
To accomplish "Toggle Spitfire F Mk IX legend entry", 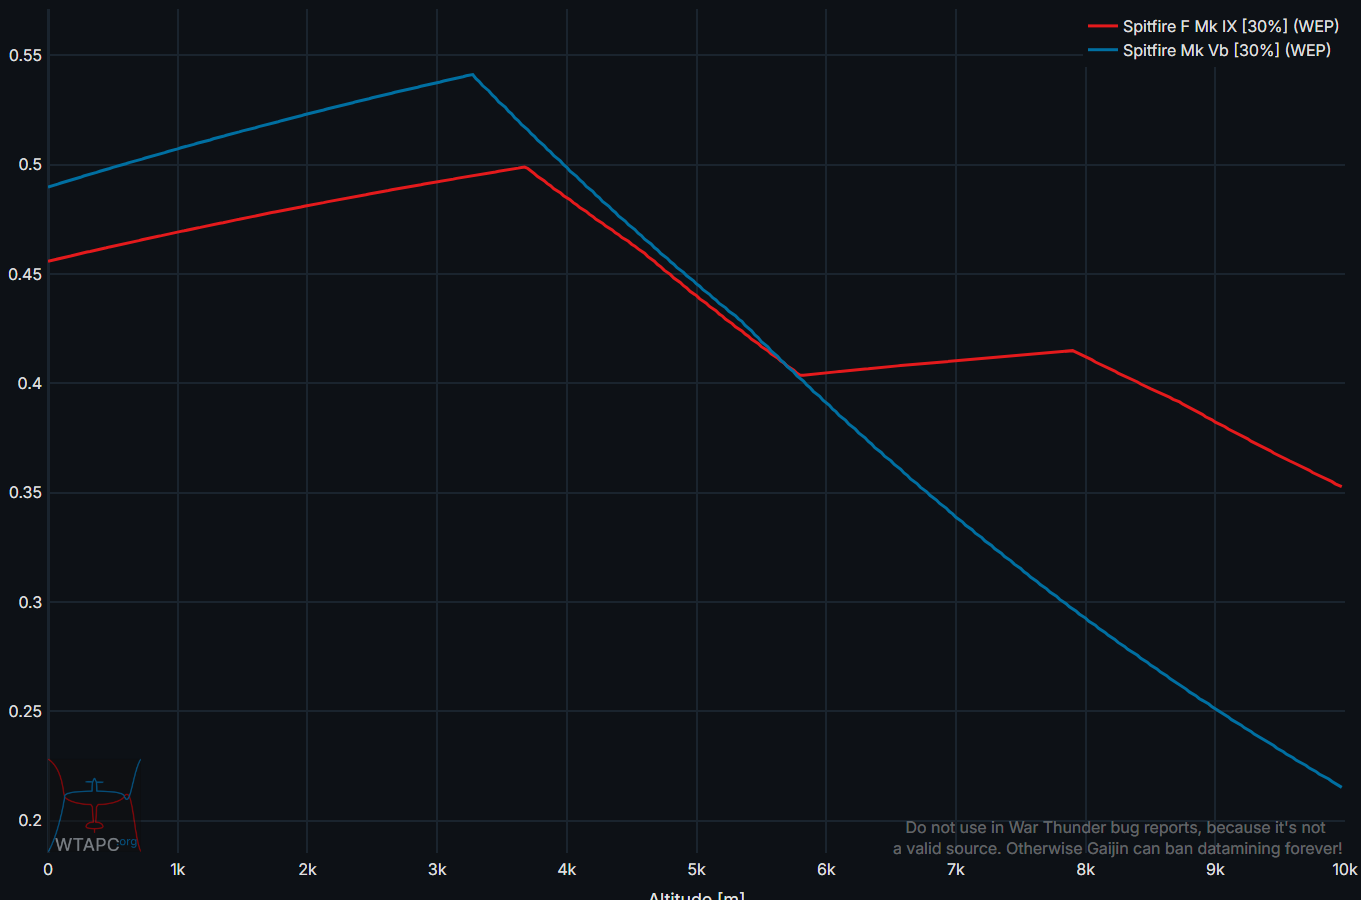I will pos(1230,26).
